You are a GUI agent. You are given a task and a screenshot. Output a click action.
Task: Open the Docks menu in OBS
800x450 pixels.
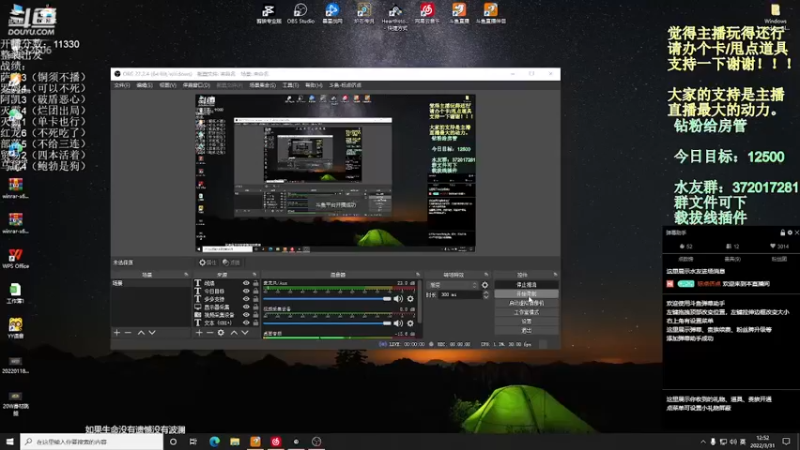[196, 85]
